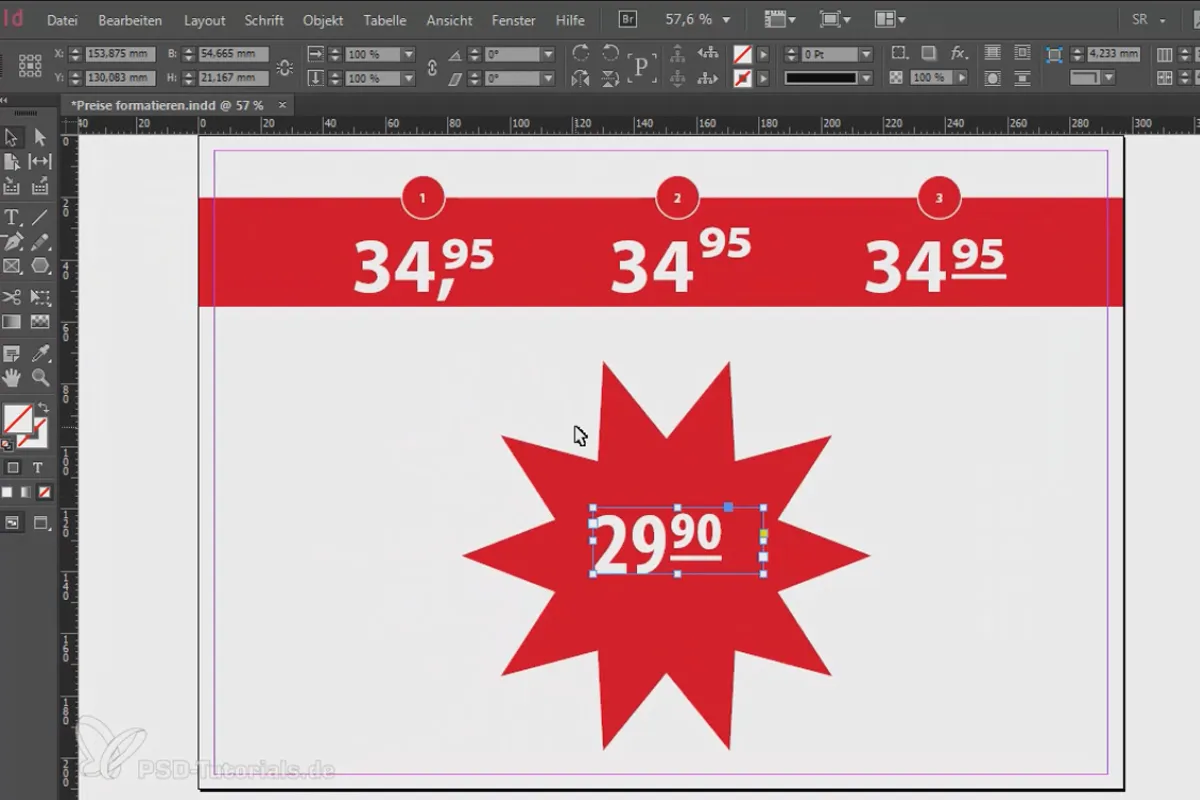1200x800 pixels.
Task: Select the Line tool
Action: [40, 217]
